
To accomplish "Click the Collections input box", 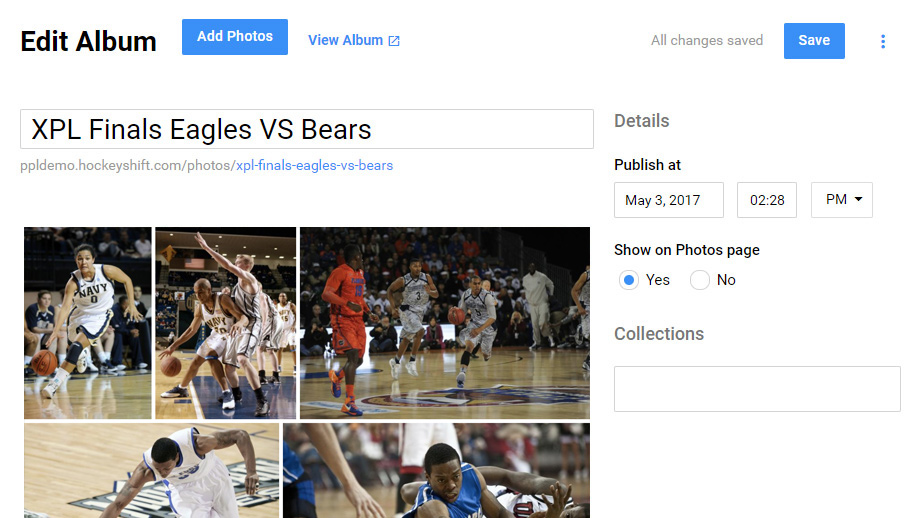I will (757, 389).
